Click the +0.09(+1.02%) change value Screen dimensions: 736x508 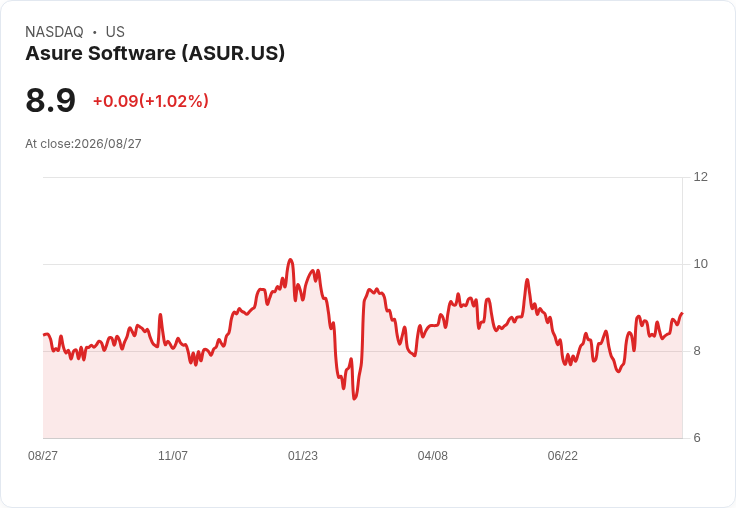pyautogui.click(x=151, y=101)
